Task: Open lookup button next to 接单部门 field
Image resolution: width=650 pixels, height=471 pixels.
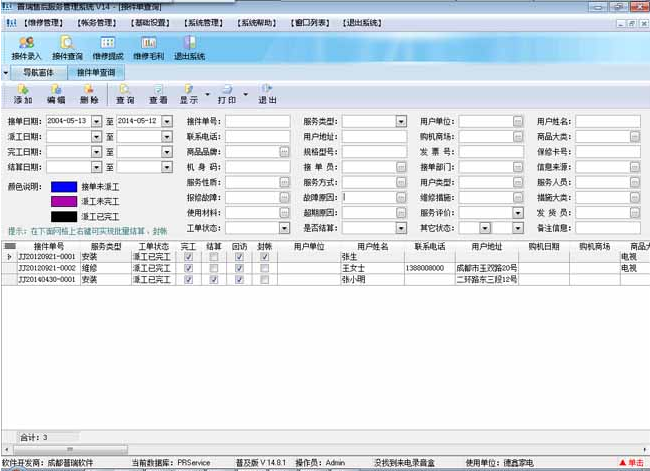Action: 518,167
